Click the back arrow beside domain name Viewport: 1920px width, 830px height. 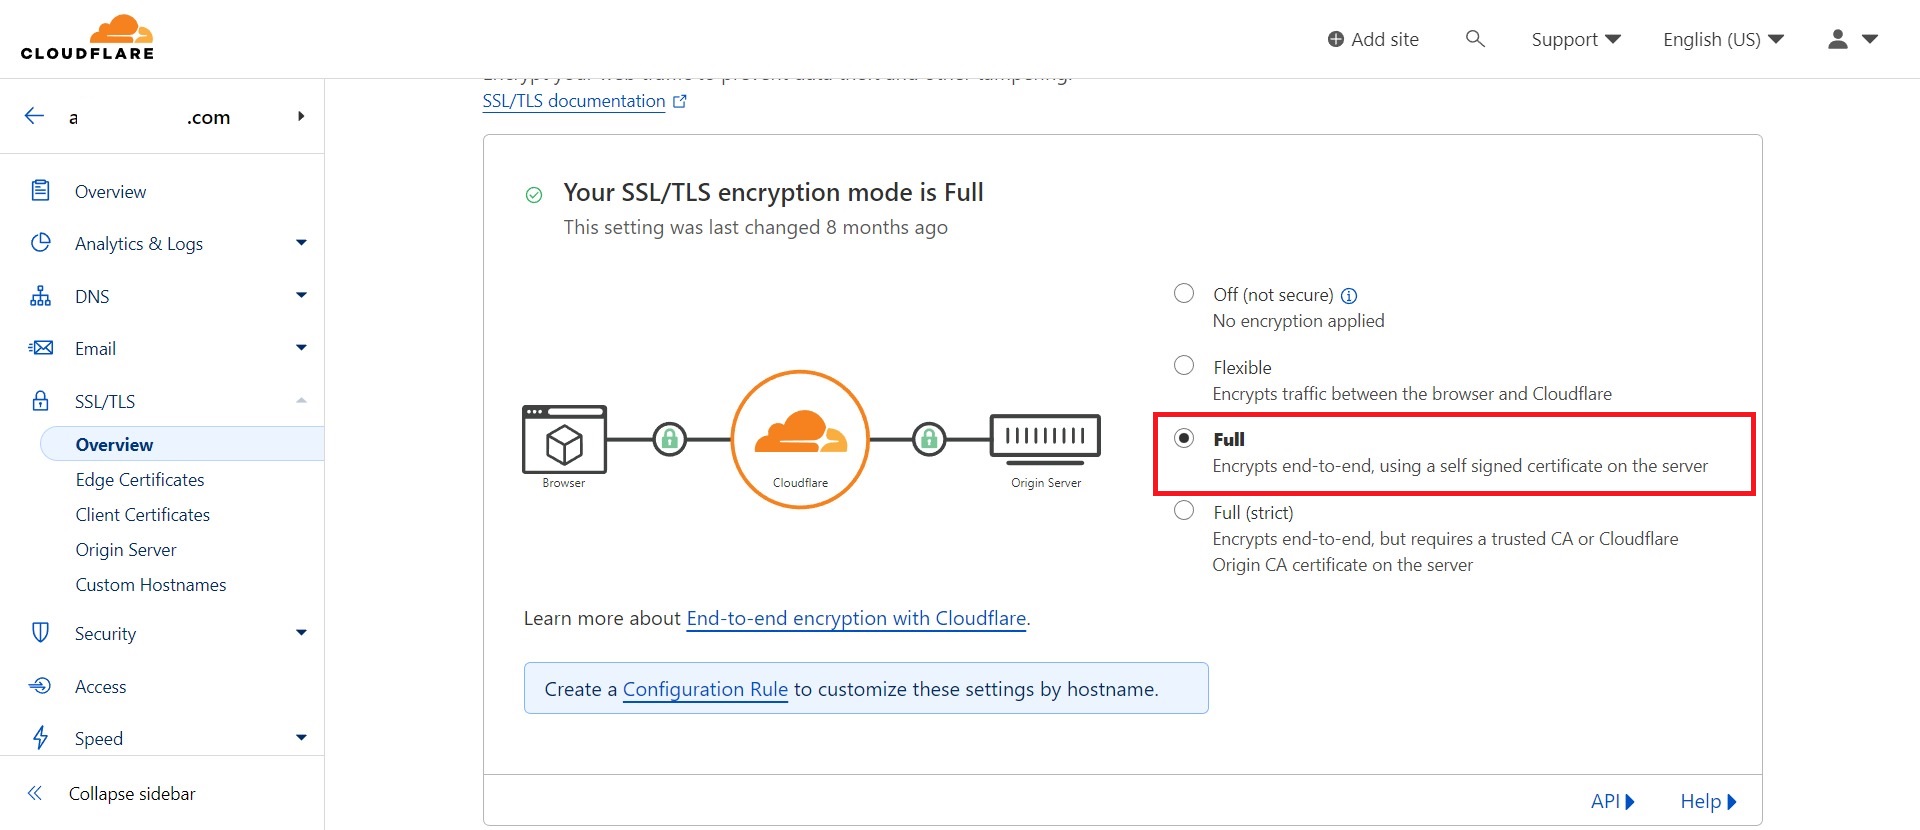34,116
